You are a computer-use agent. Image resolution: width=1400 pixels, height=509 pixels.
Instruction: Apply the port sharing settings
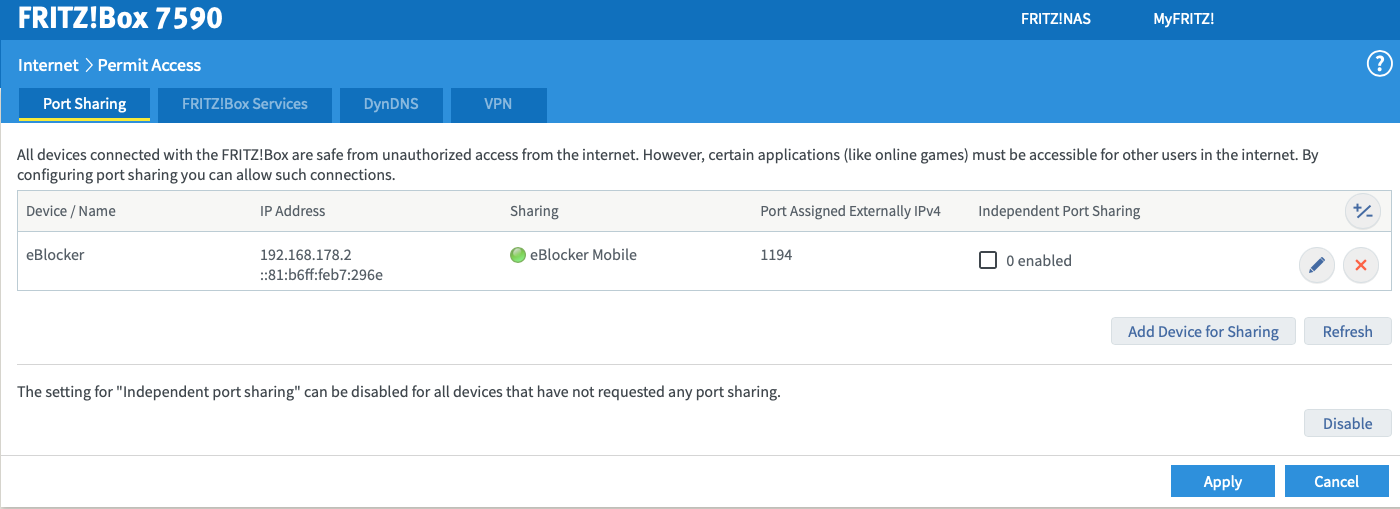(1222, 481)
